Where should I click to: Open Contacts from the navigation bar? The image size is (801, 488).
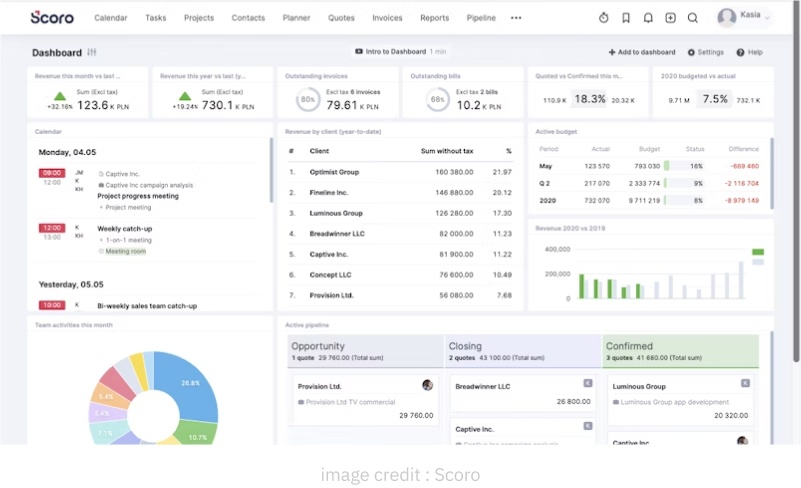[248, 18]
